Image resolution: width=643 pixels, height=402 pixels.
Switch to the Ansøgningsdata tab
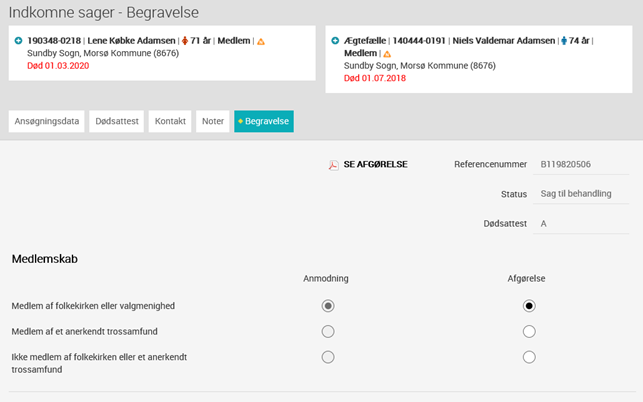[47, 121]
